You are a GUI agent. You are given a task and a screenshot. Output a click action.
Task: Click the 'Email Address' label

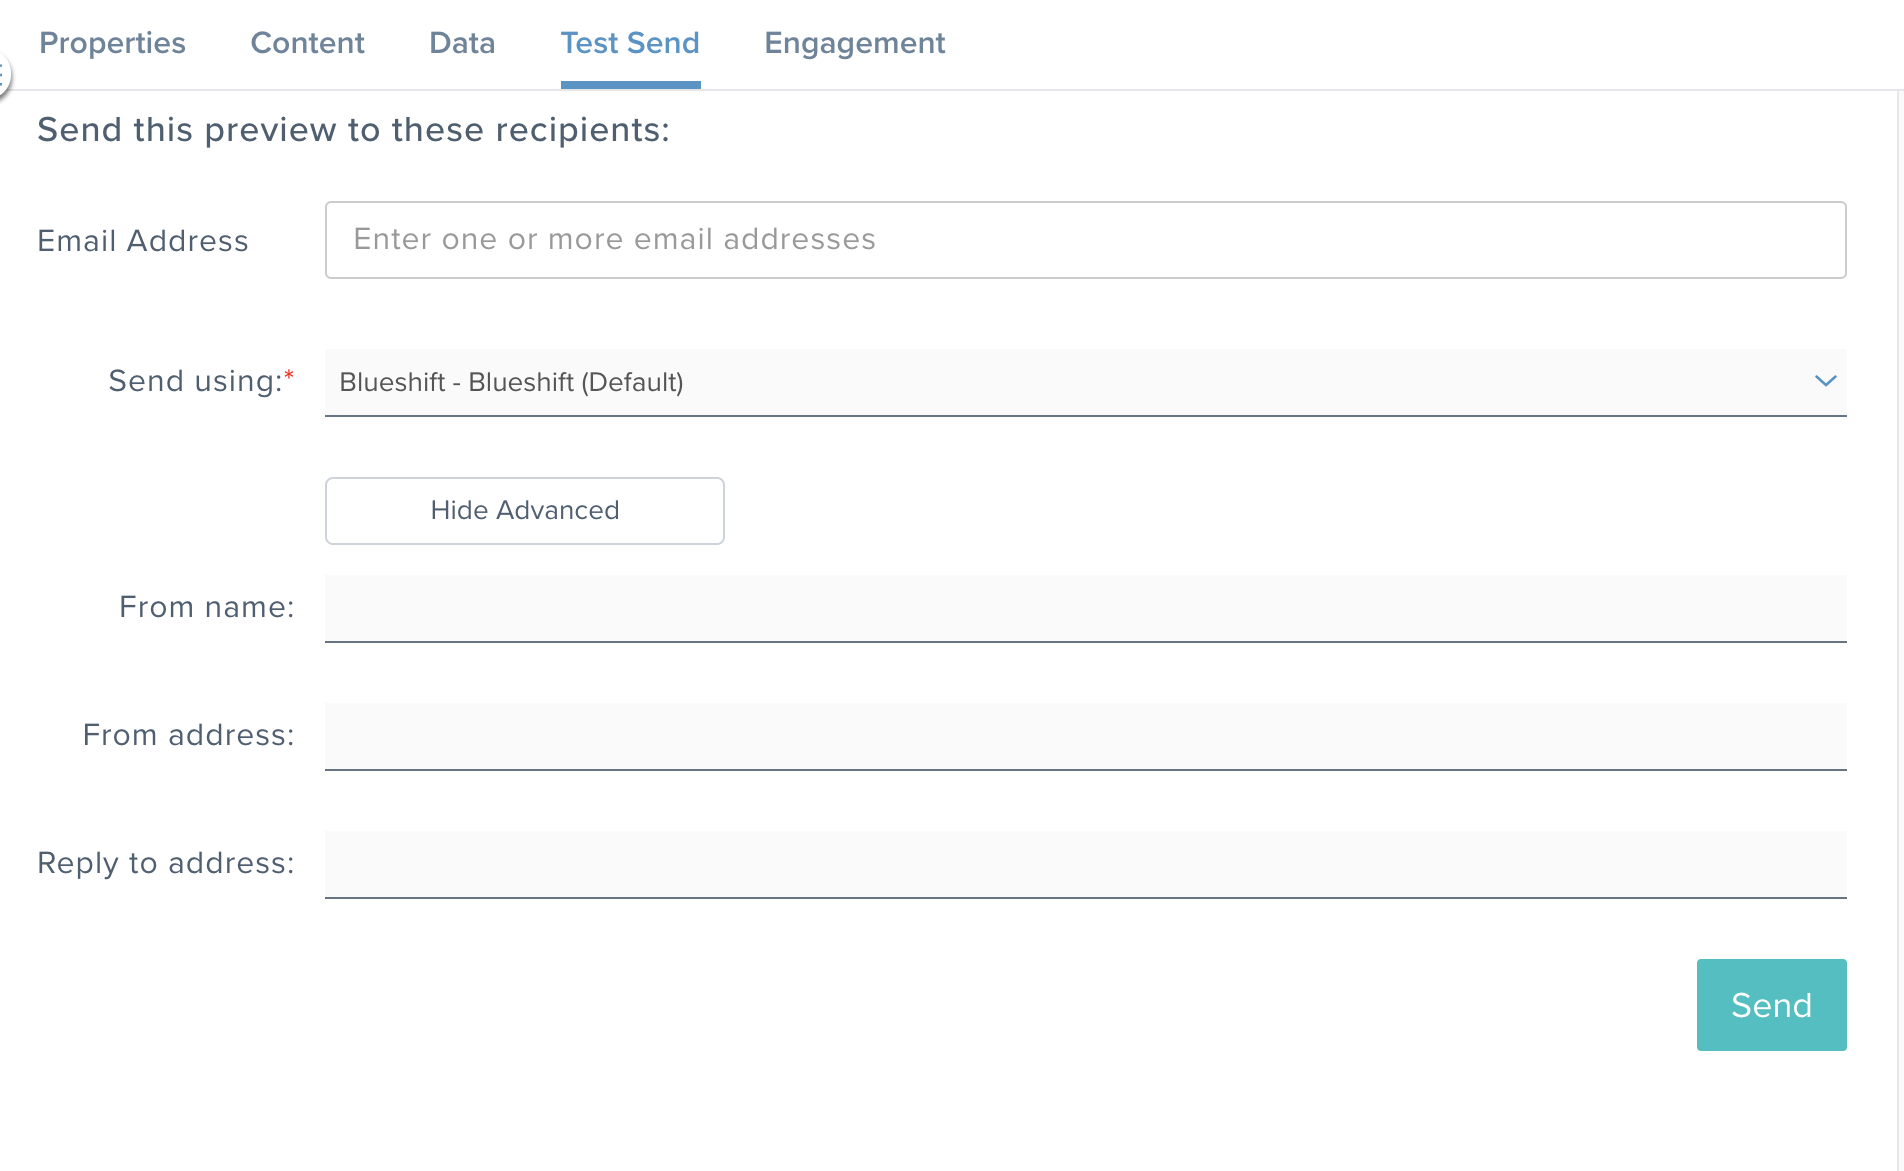pos(143,241)
